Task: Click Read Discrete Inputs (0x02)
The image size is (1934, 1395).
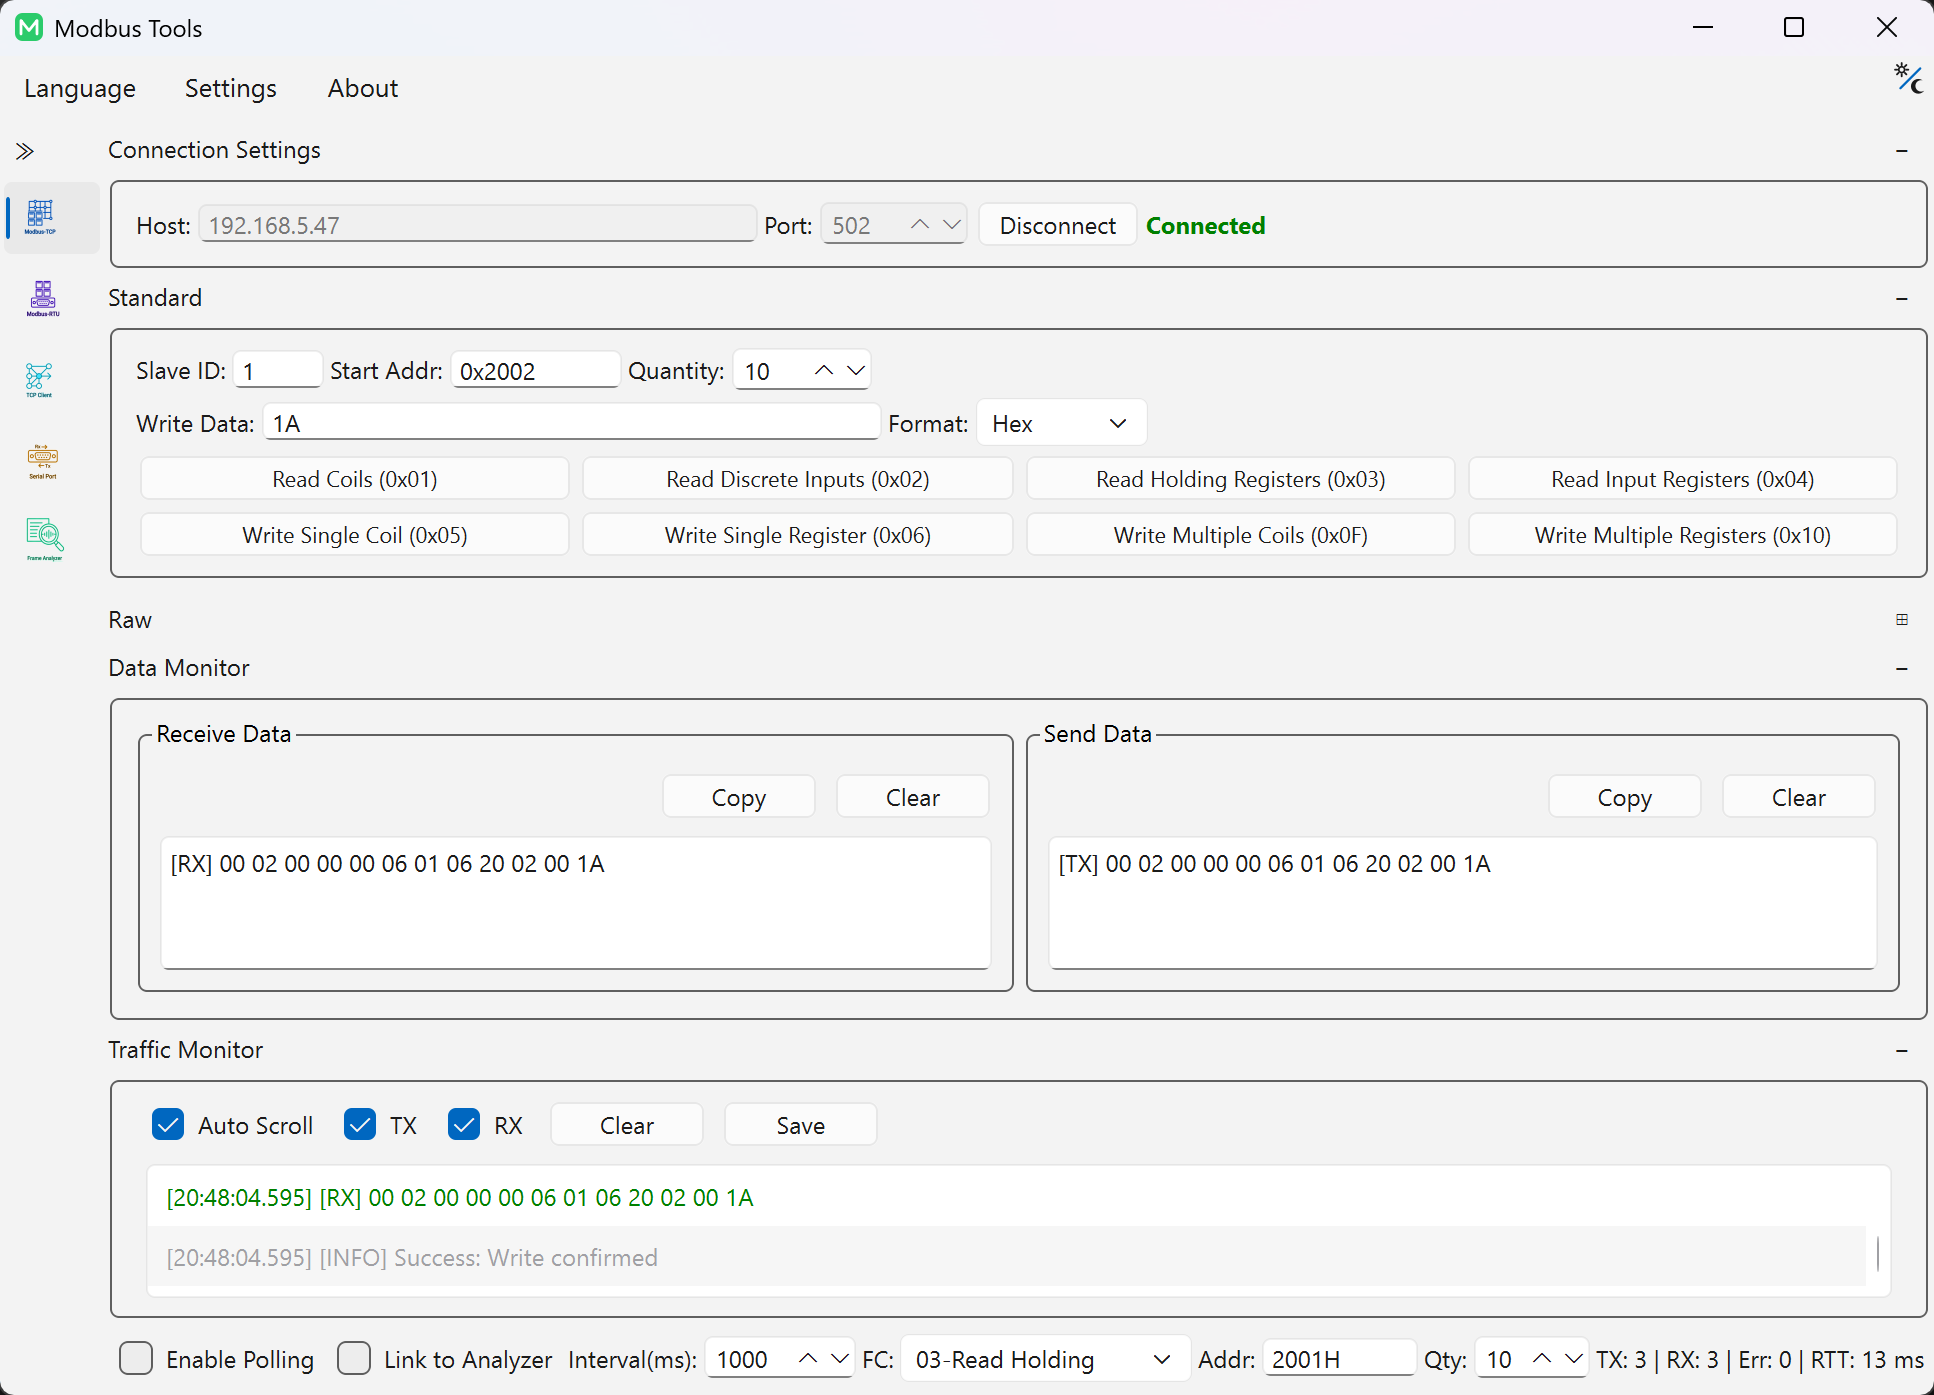Action: (798, 479)
